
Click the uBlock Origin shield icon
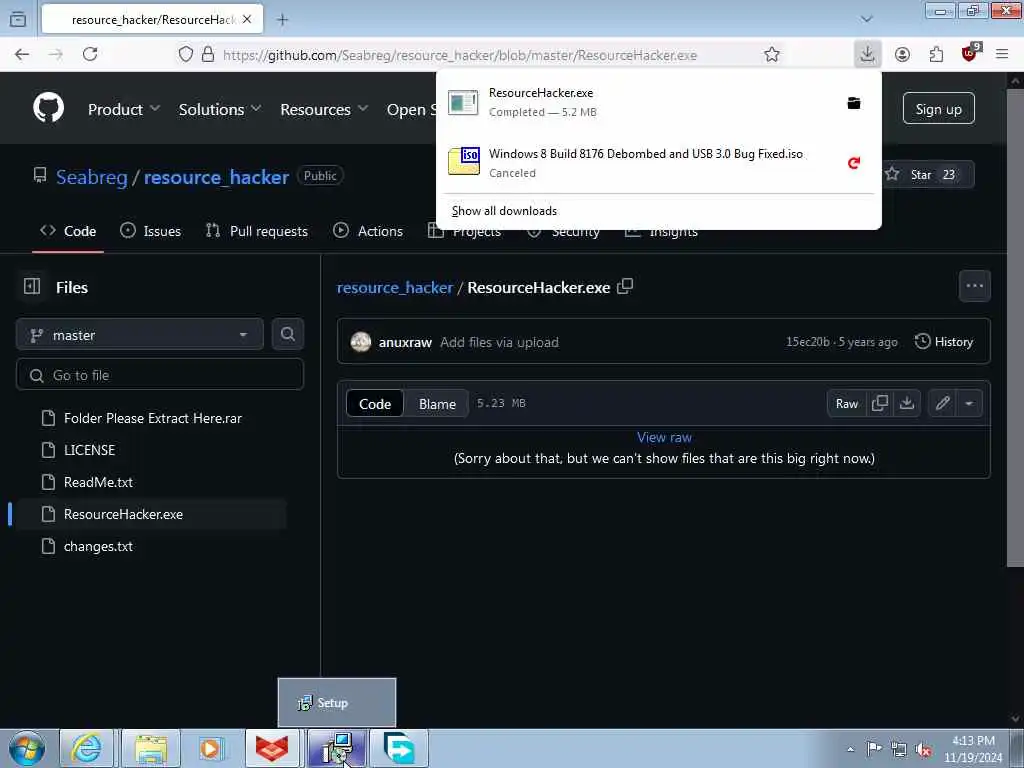click(970, 53)
